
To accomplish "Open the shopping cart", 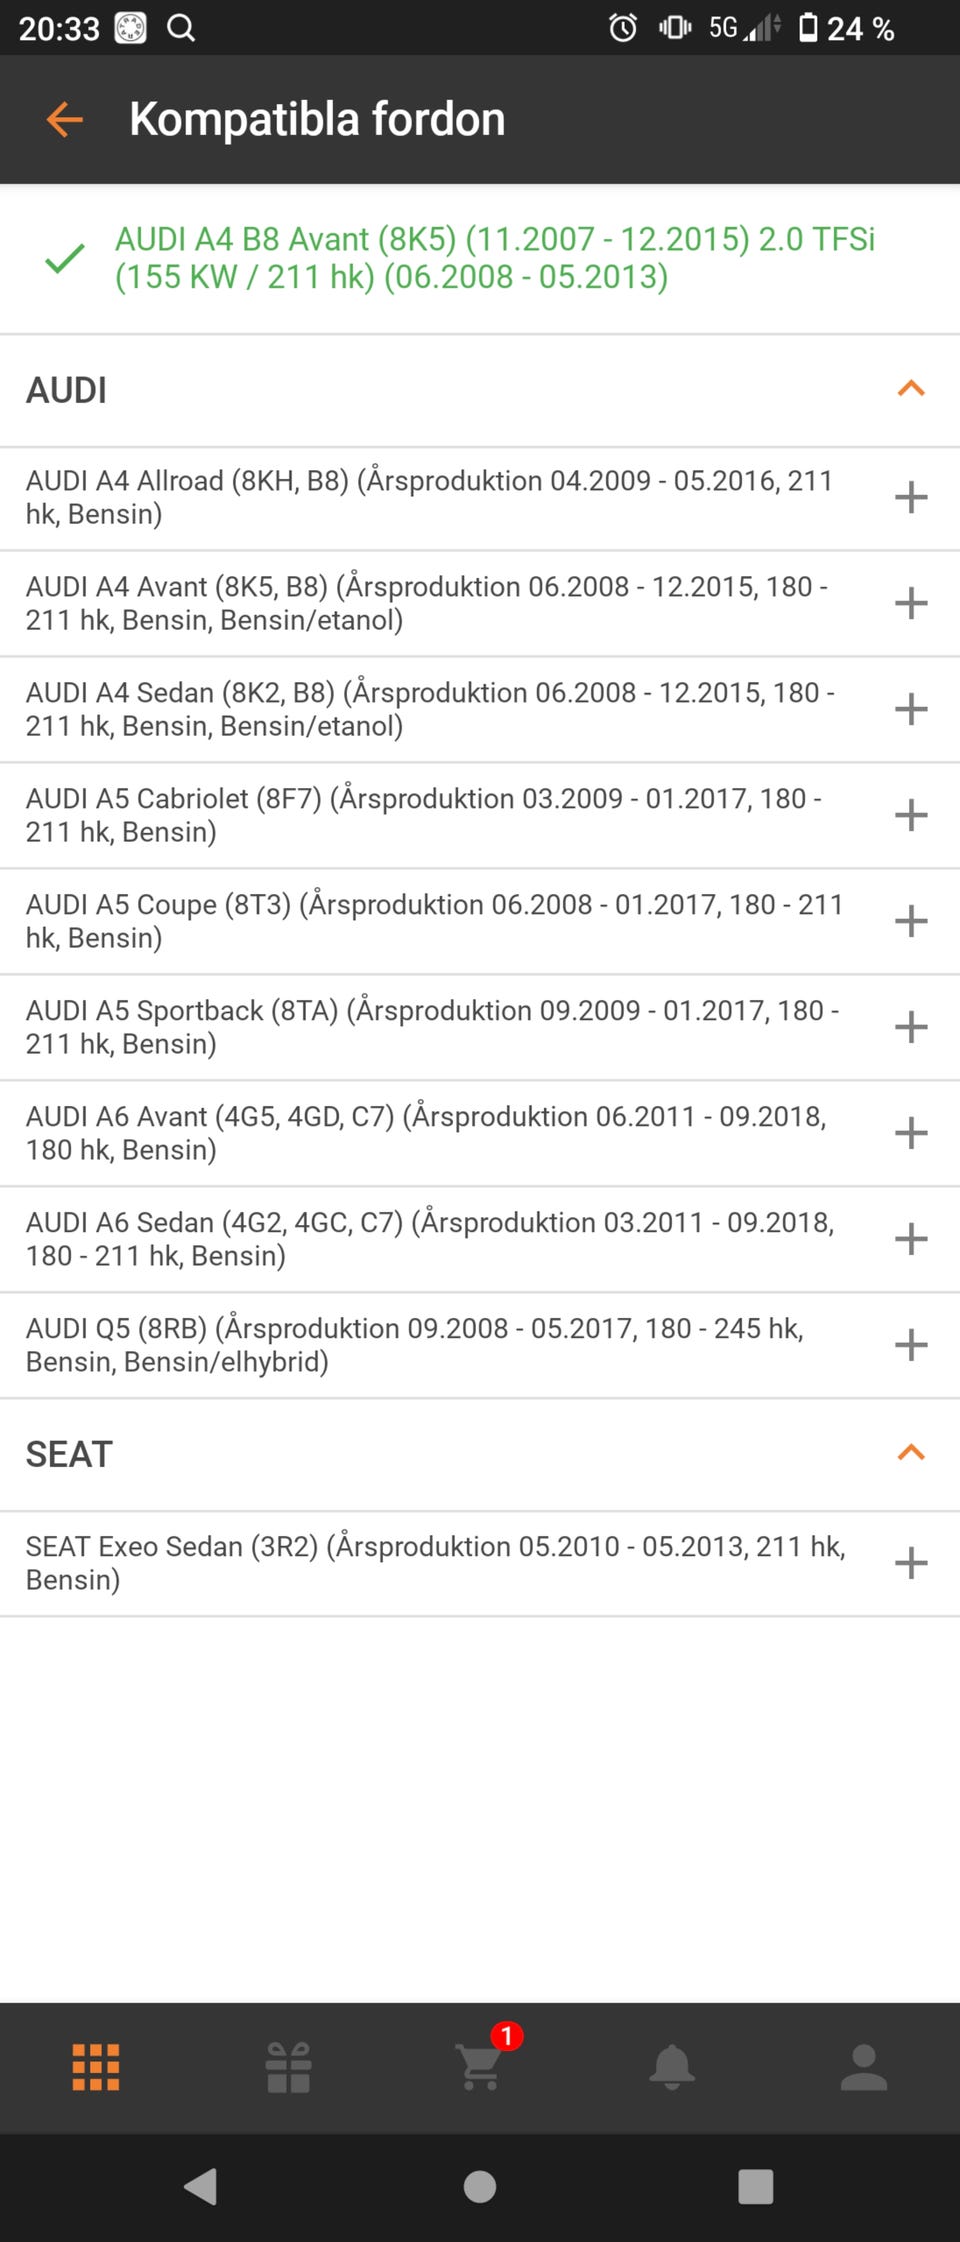I will [x=480, y=2066].
